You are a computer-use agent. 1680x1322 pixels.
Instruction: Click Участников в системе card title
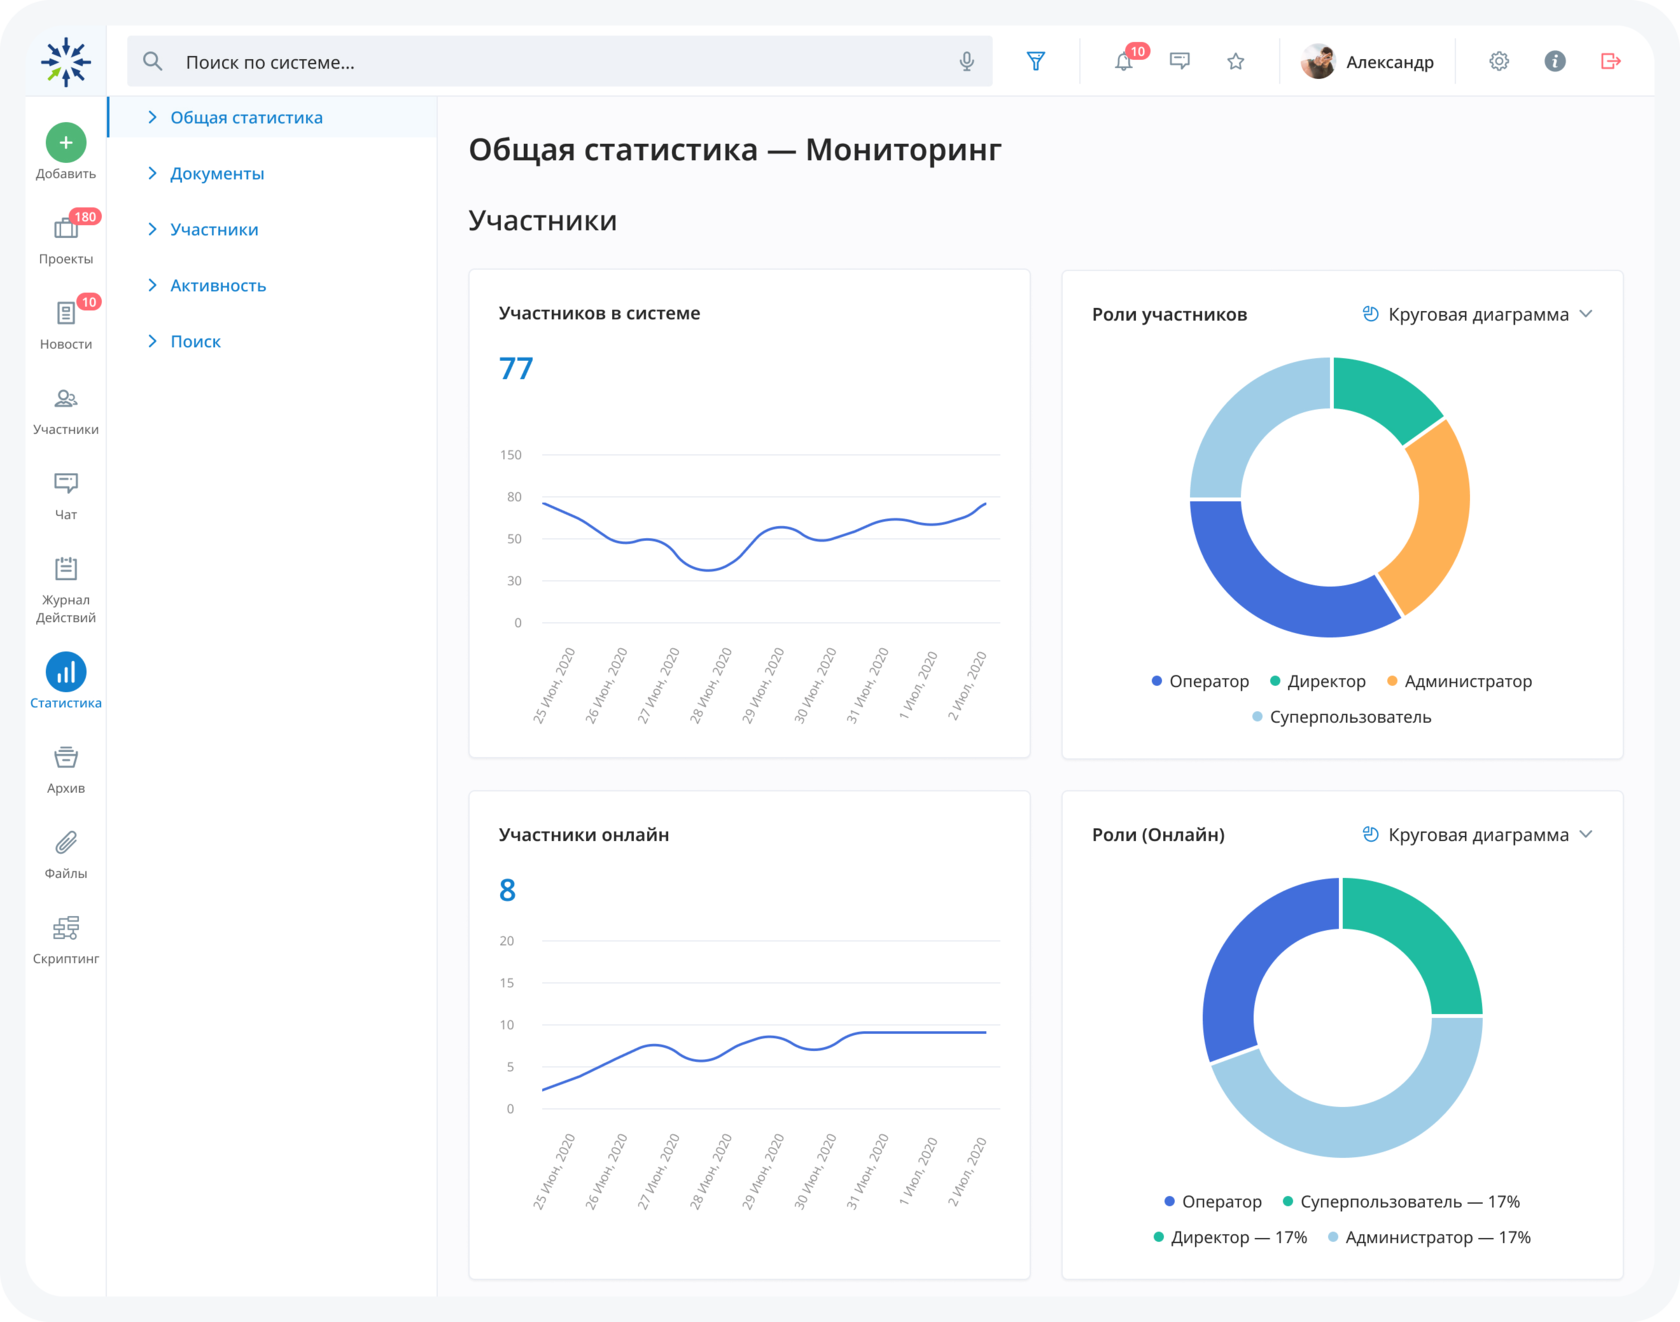[x=599, y=313]
